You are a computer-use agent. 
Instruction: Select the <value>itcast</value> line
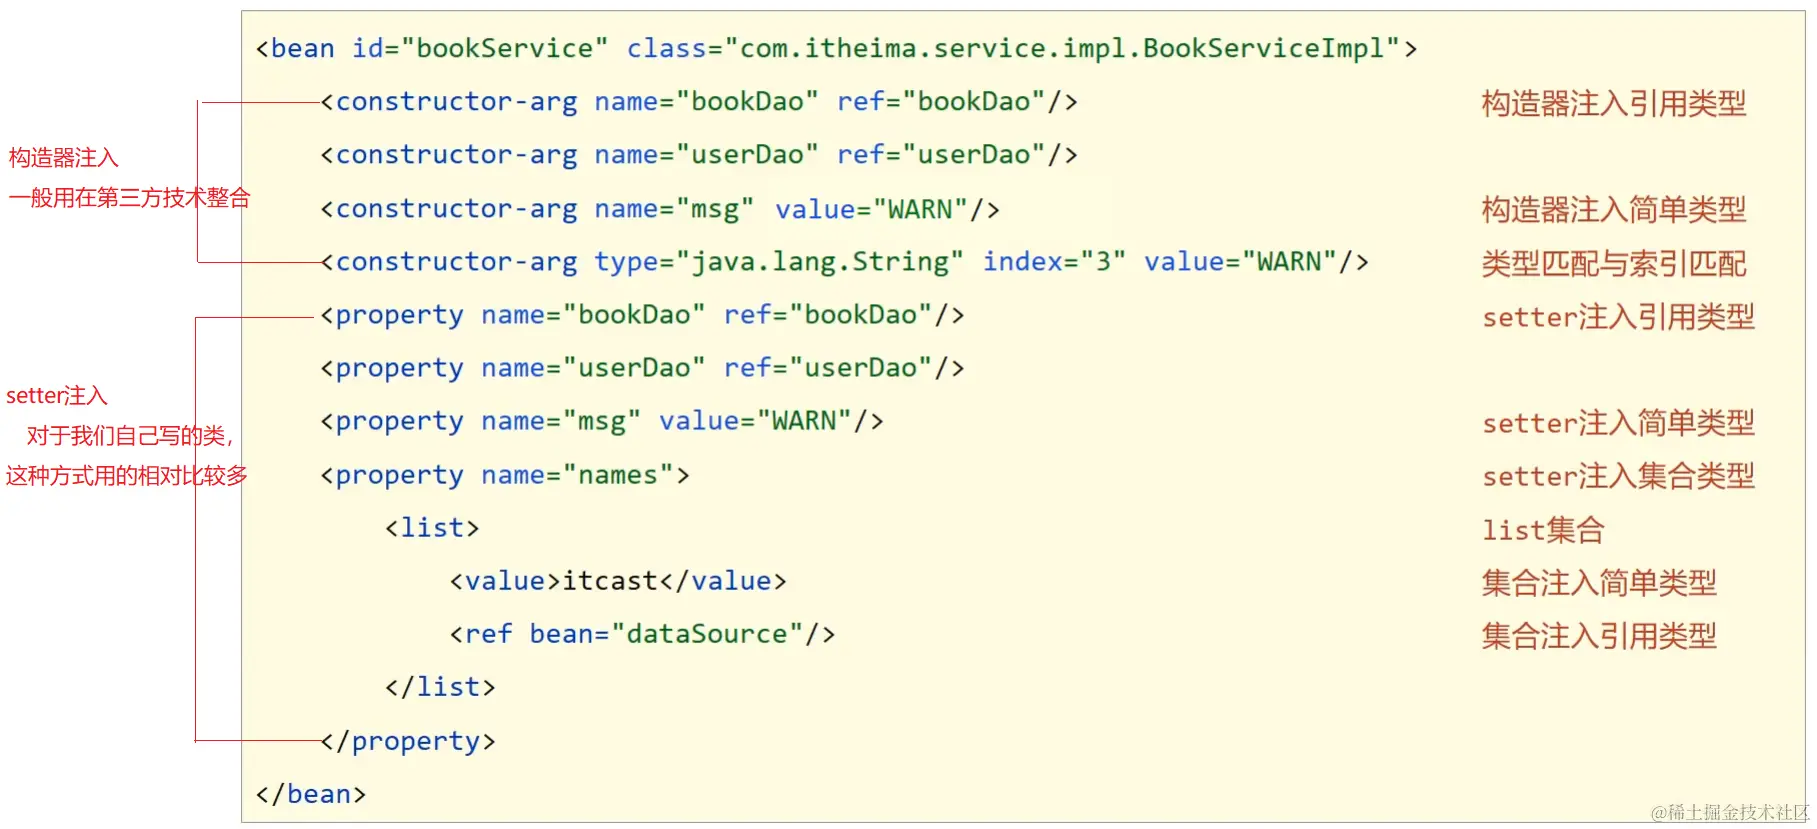click(x=618, y=581)
